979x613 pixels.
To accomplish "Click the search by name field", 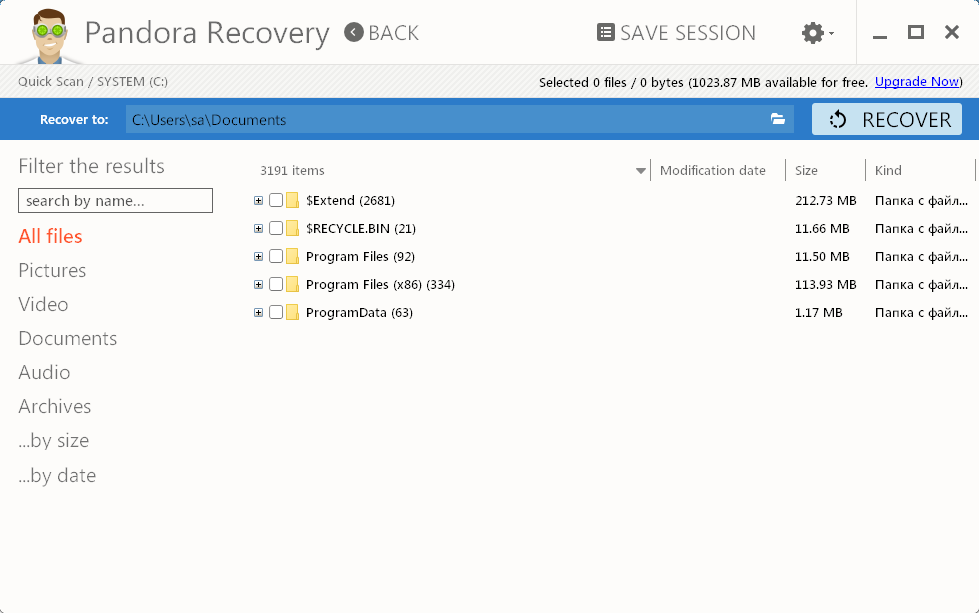I will (x=116, y=200).
